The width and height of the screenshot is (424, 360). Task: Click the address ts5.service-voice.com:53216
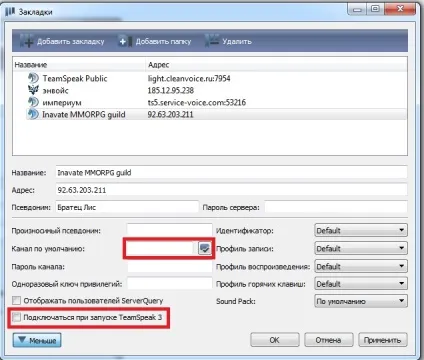click(x=197, y=102)
